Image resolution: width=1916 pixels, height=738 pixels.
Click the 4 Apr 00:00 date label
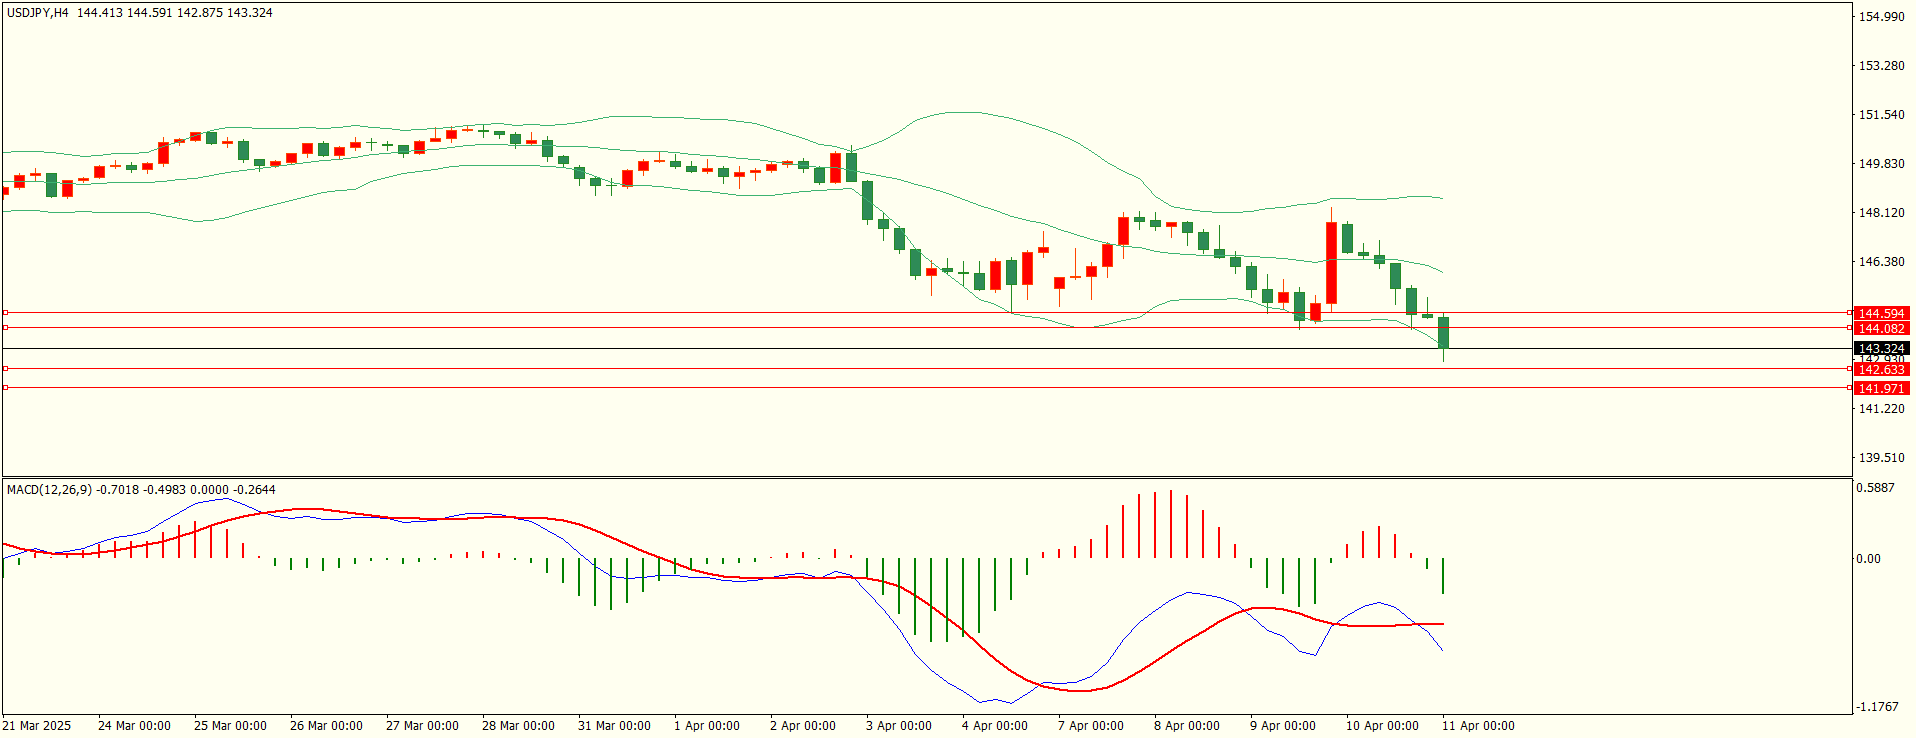tap(995, 726)
